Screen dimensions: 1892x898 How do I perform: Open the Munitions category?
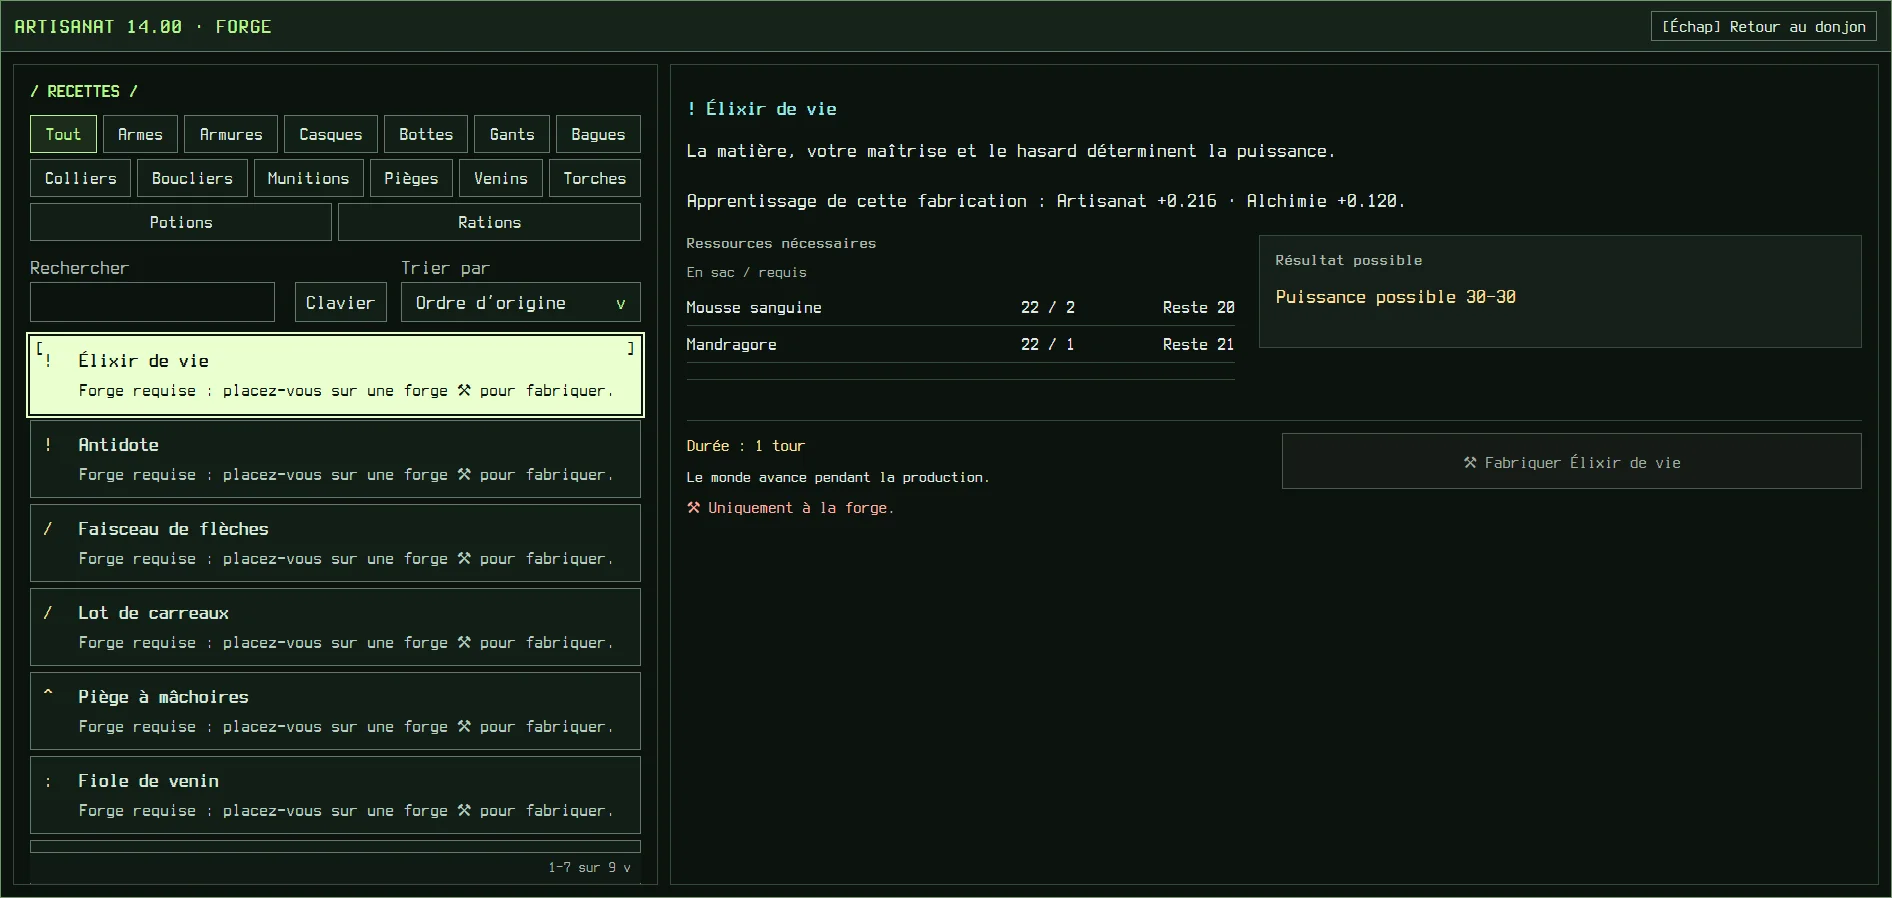click(308, 178)
